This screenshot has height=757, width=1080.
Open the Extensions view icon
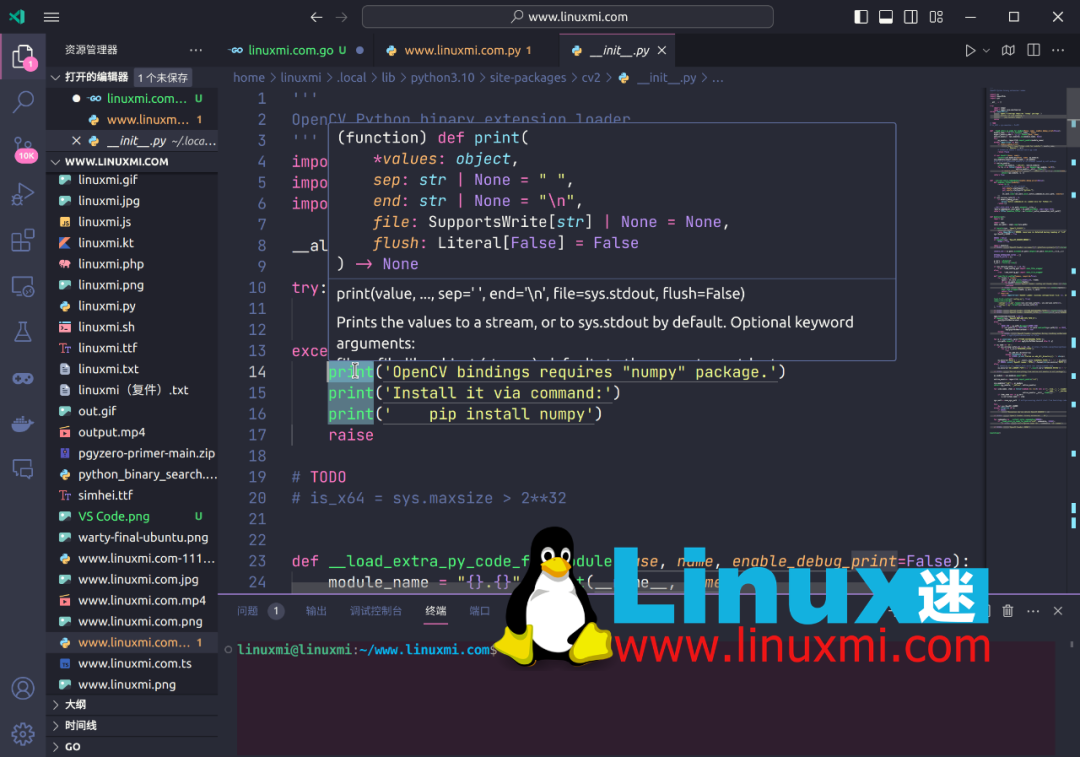pos(23,240)
